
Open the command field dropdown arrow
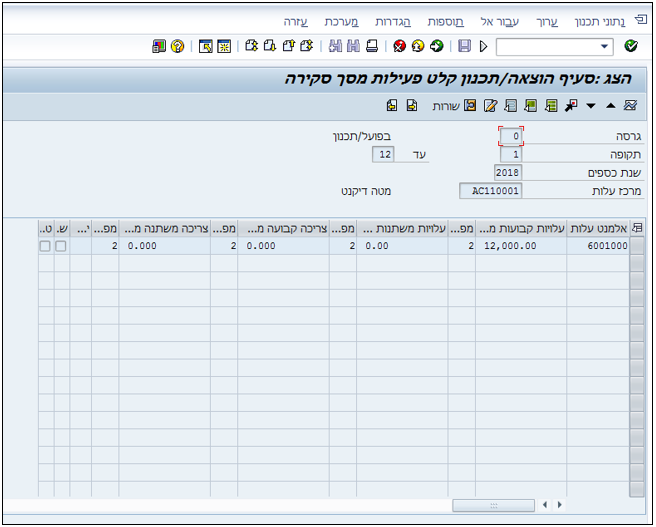pos(604,46)
